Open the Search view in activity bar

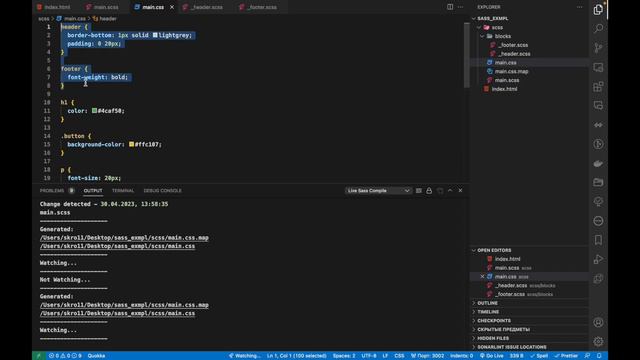598,28
